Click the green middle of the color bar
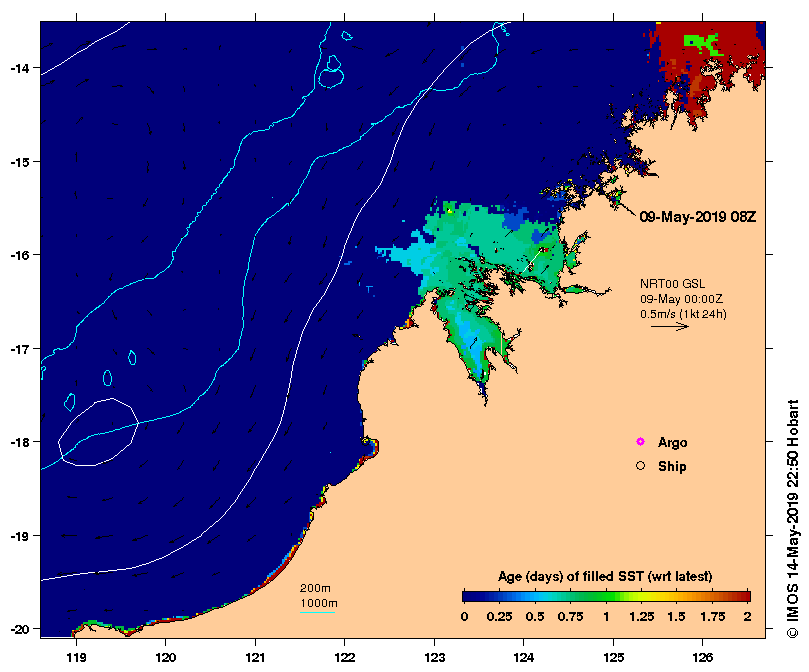Image resolution: width=809 pixels, height=672 pixels. pyautogui.click(x=607, y=597)
